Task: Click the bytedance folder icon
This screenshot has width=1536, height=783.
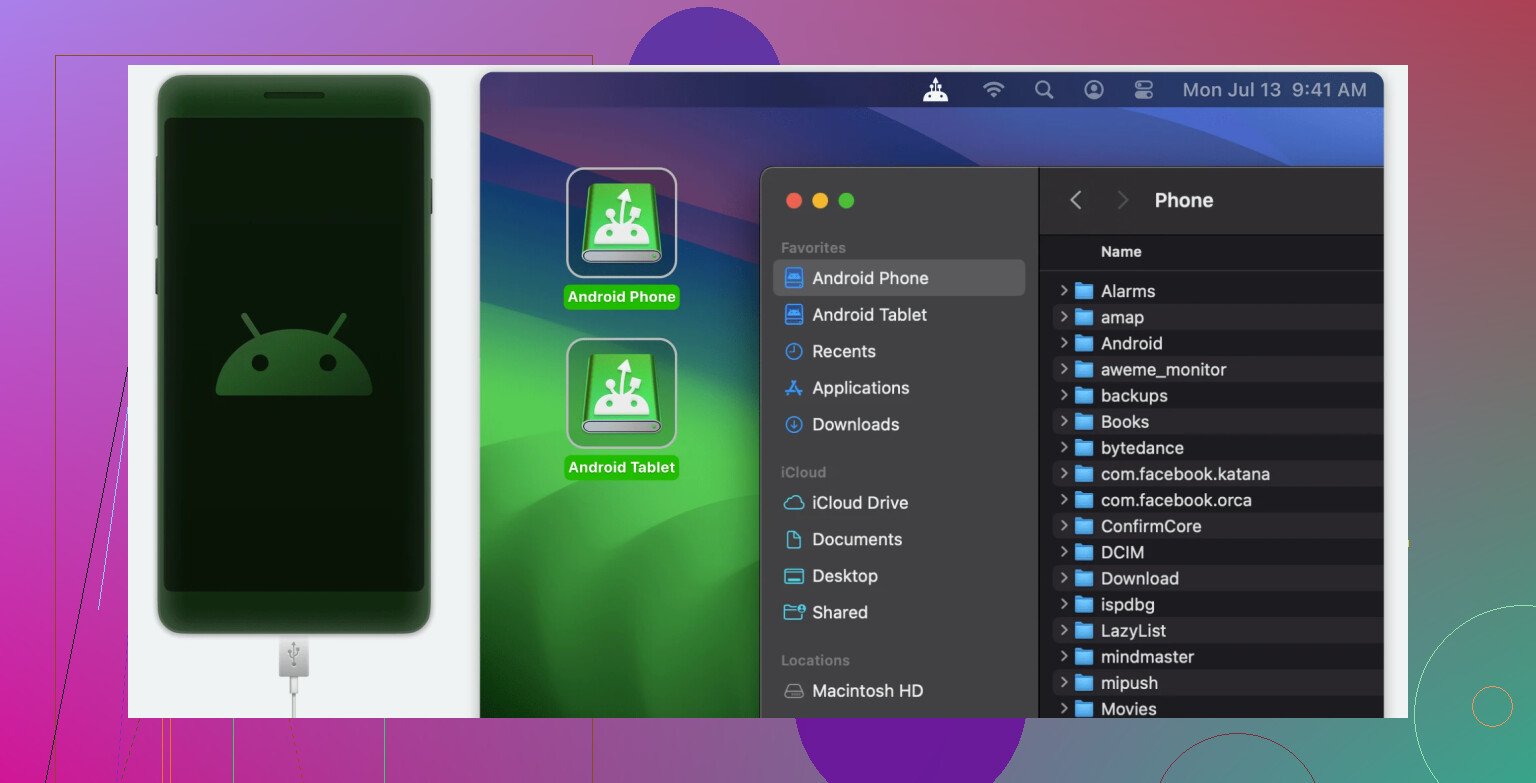Action: (x=1084, y=448)
